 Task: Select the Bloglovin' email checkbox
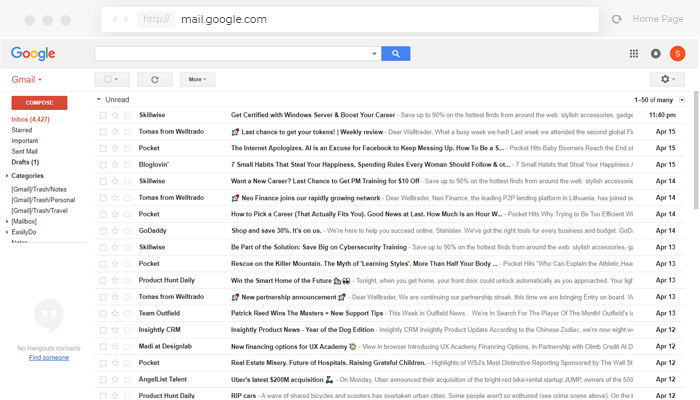pyautogui.click(x=103, y=165)
